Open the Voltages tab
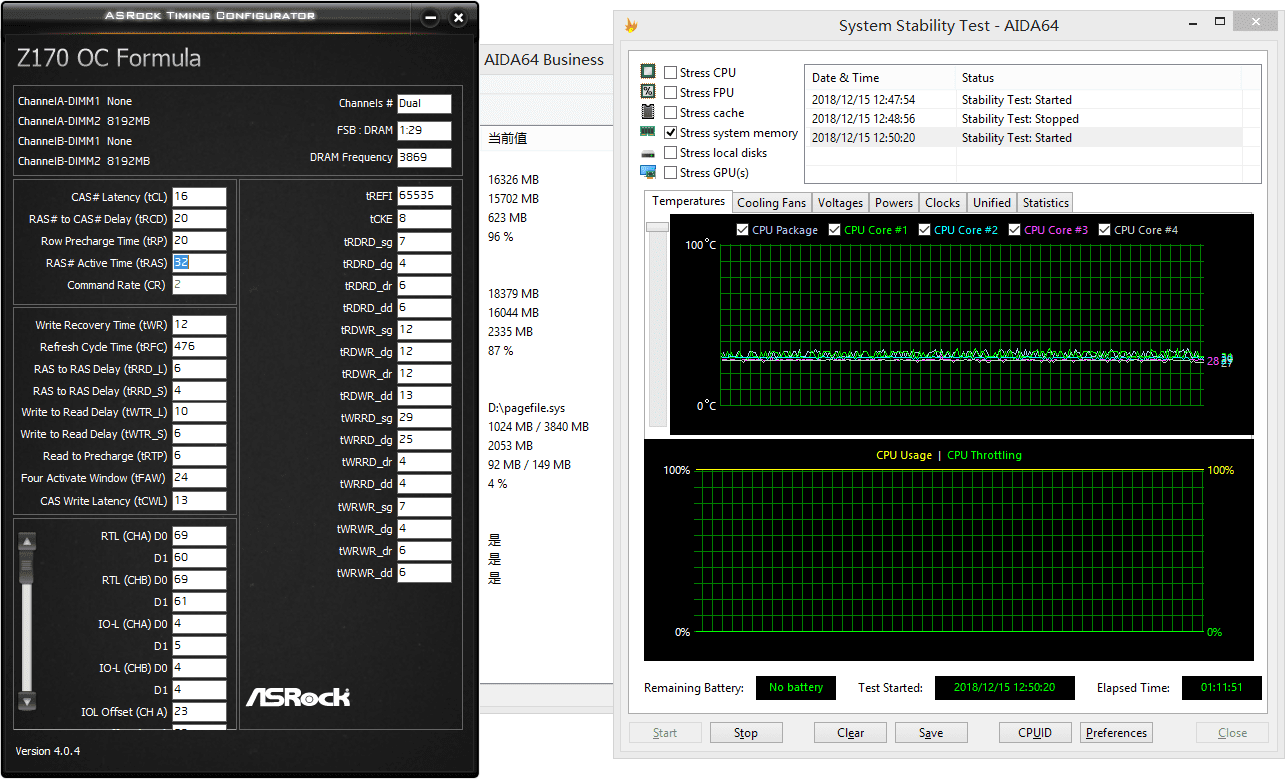1285x780 pixels. point(840,203)
